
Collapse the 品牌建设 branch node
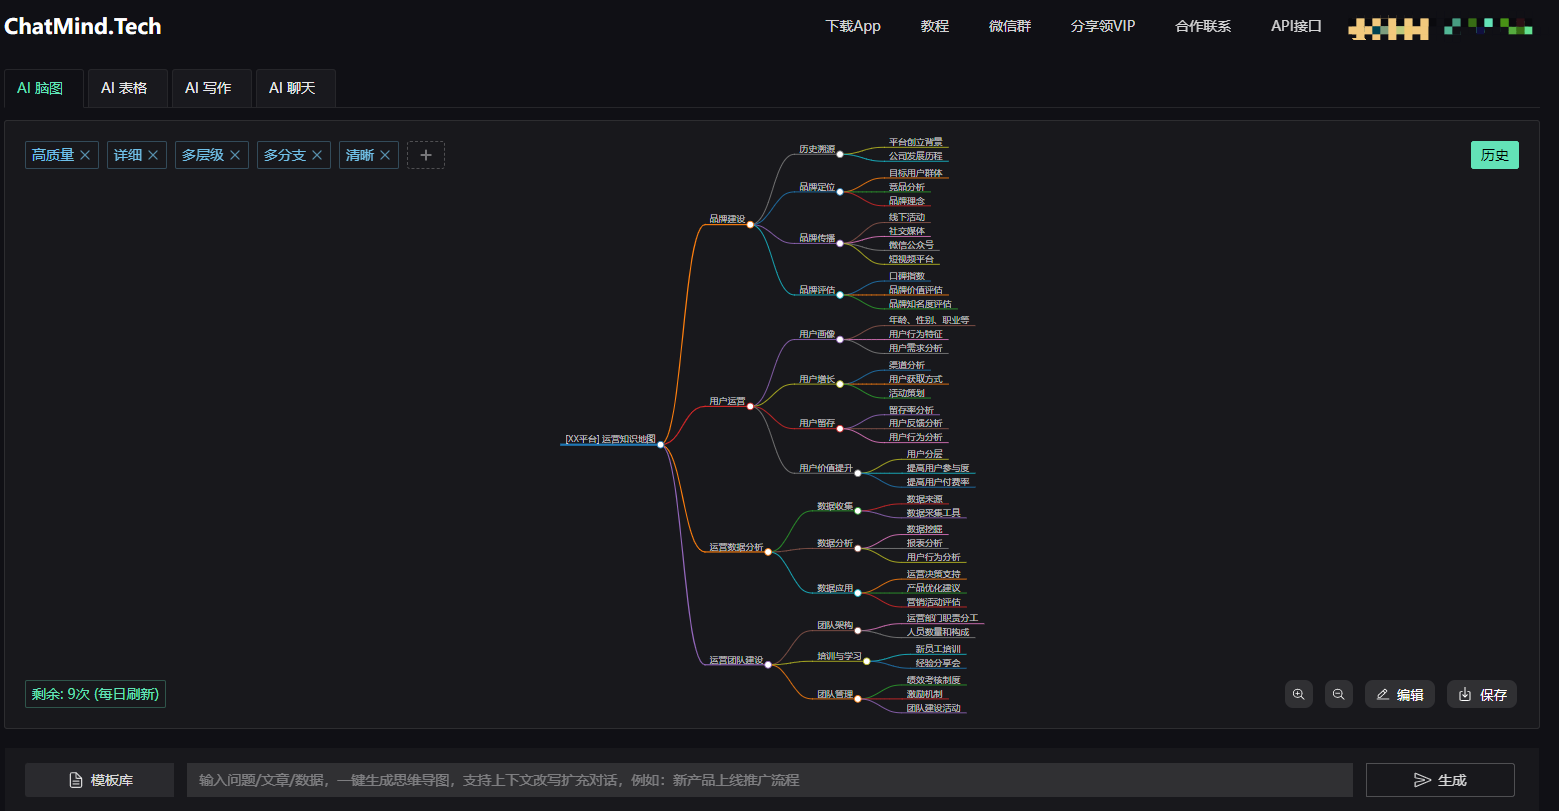(750, 224)
